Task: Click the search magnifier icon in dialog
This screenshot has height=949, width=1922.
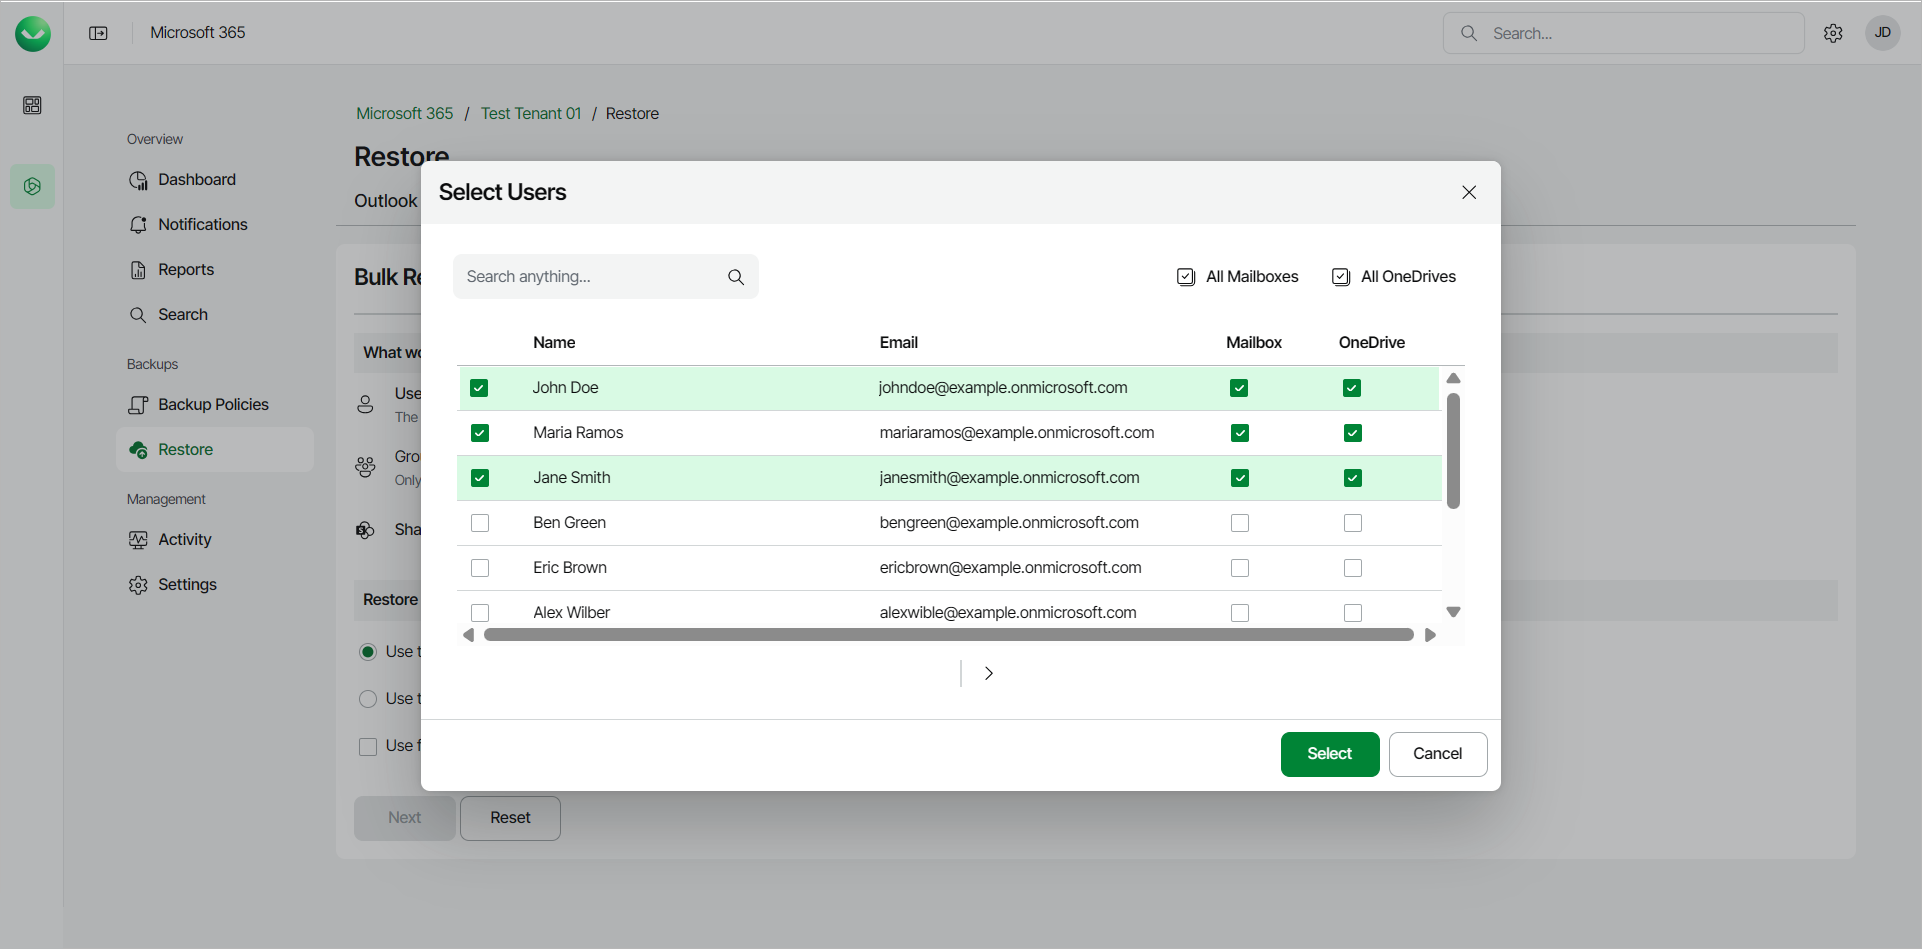Action: (x=736, y=277)
